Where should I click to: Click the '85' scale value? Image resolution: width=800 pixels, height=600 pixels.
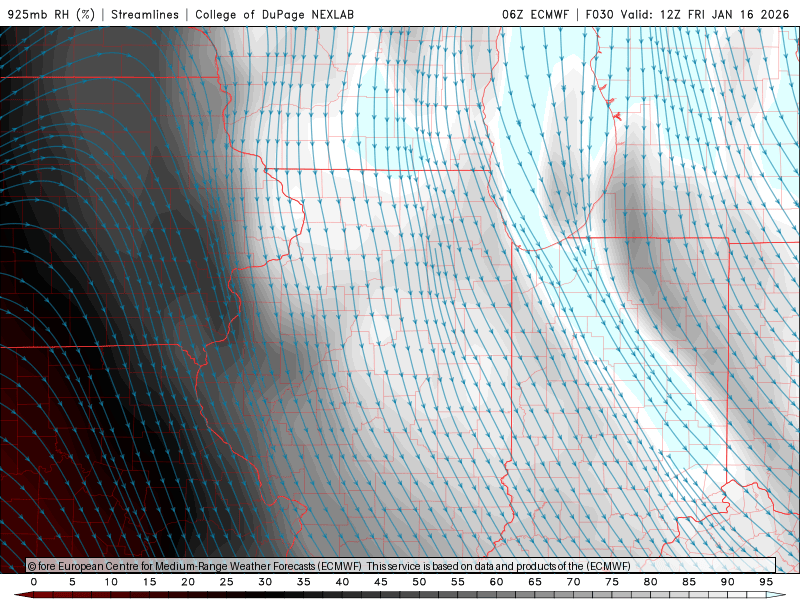(x=689, y=582)
